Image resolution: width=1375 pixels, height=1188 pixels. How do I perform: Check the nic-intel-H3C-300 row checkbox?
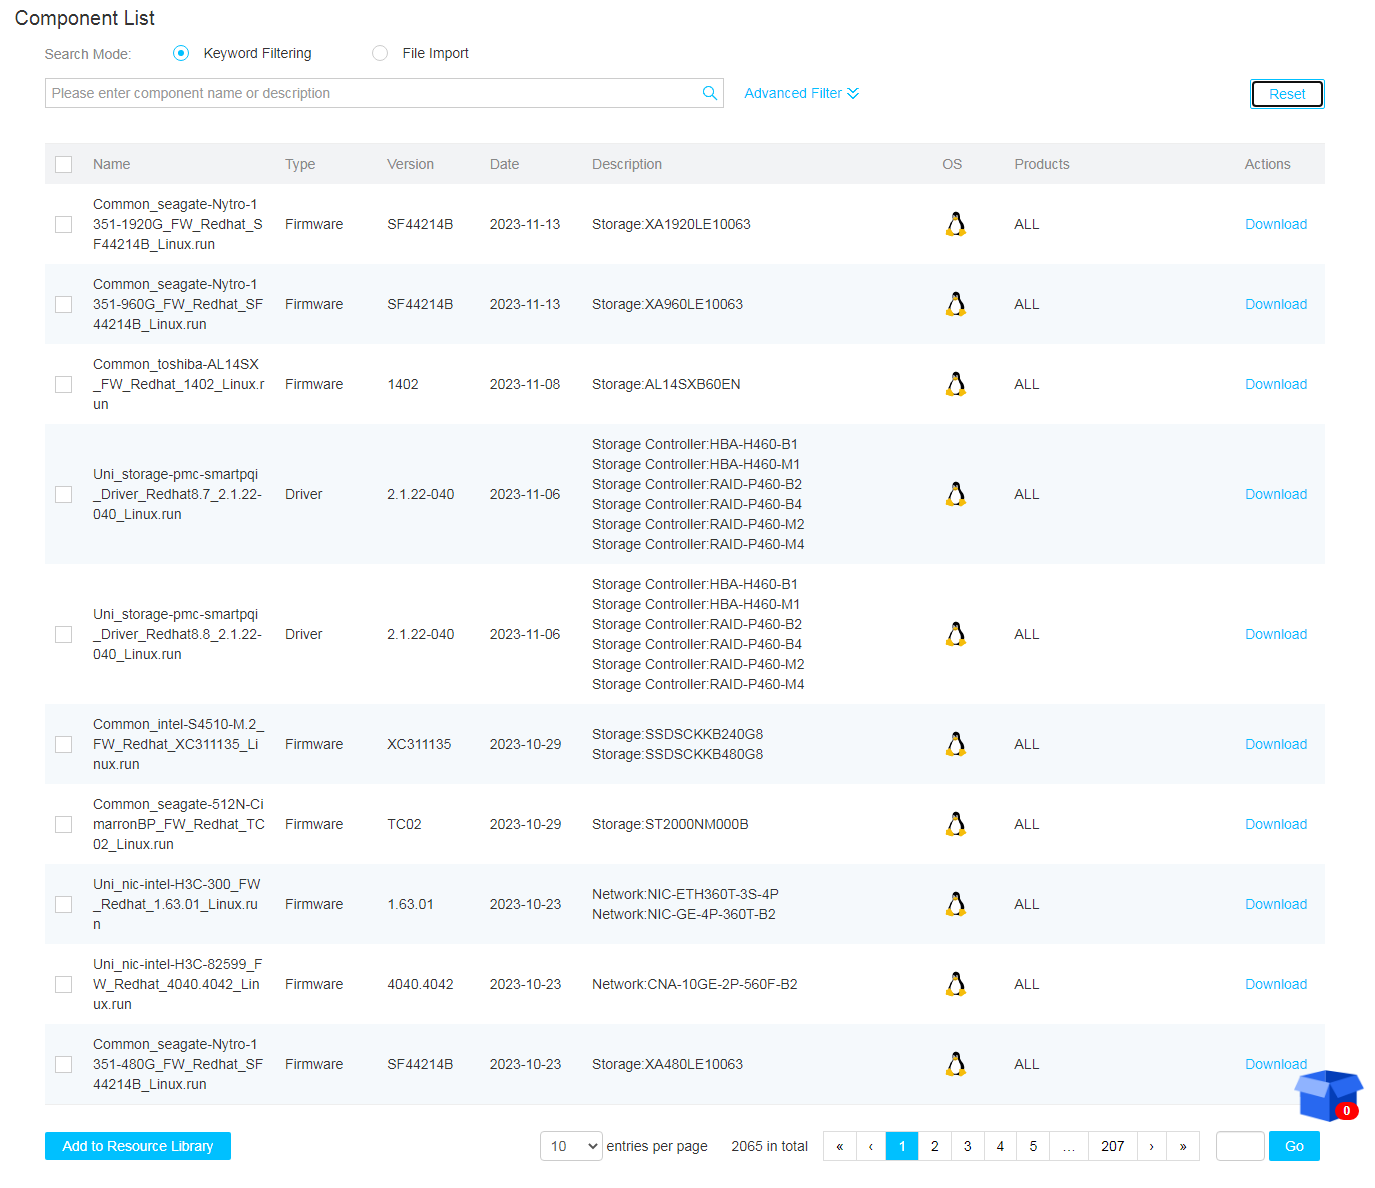coord(64,904)
